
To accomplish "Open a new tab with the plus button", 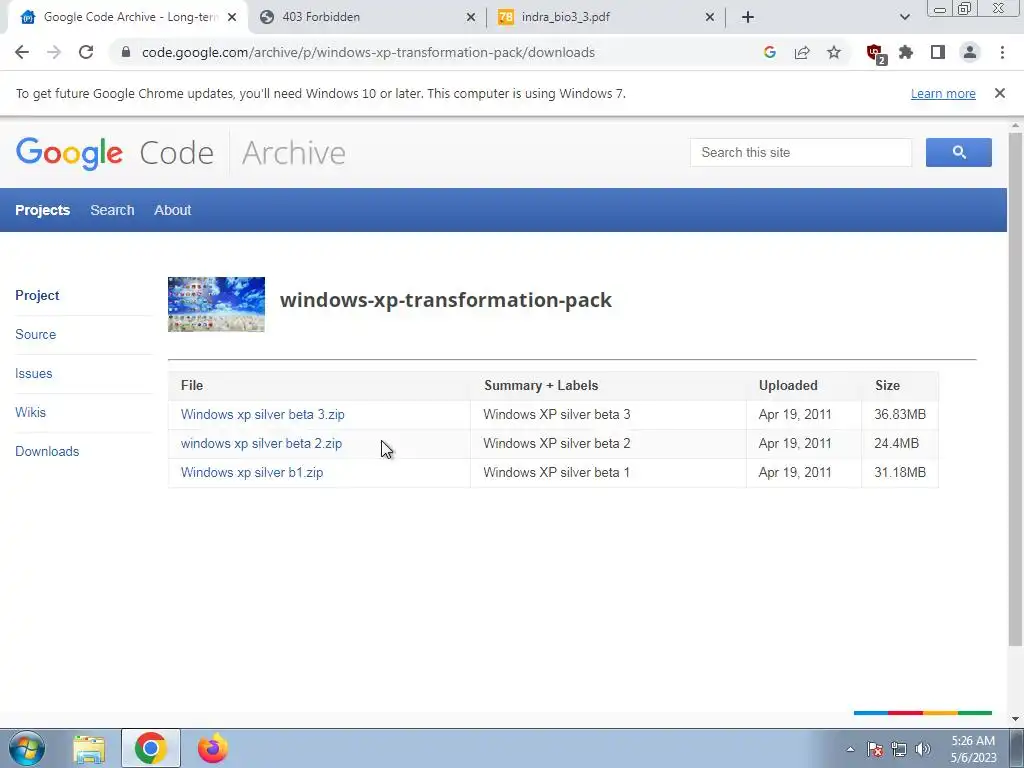I will tap(748, 17).
